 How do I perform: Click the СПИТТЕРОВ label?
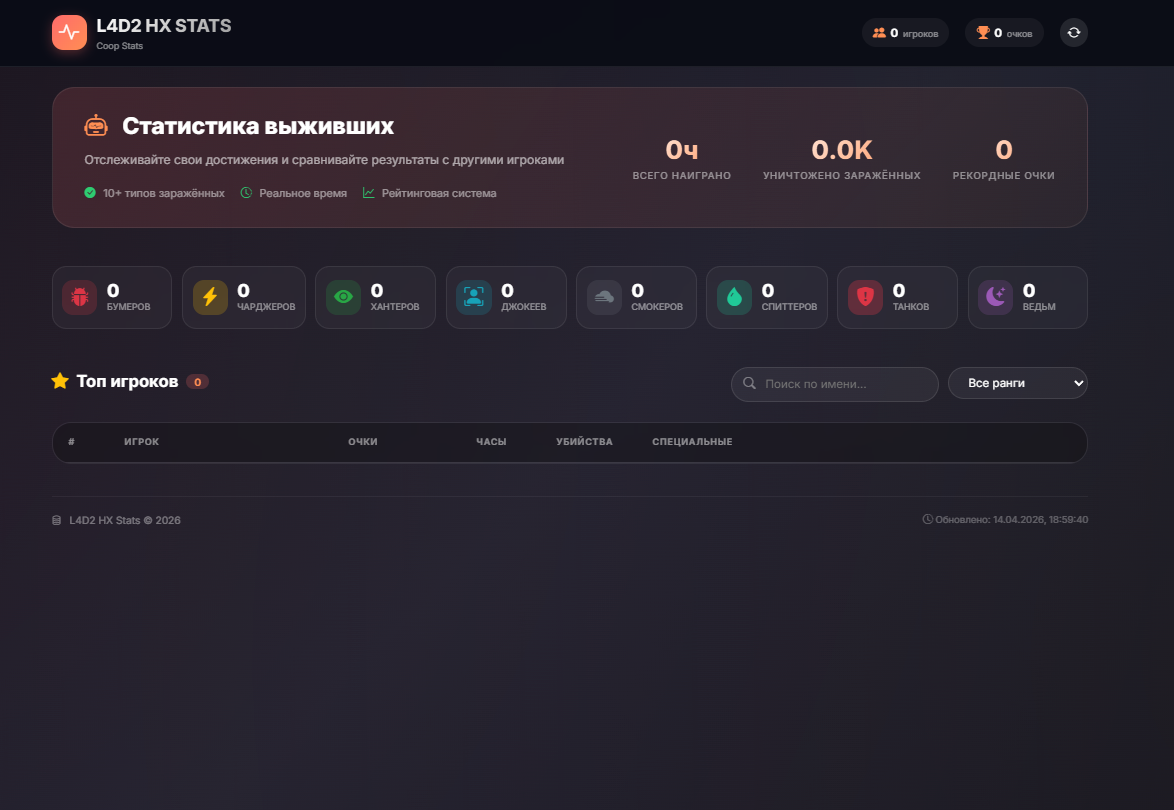coord(789,307)
